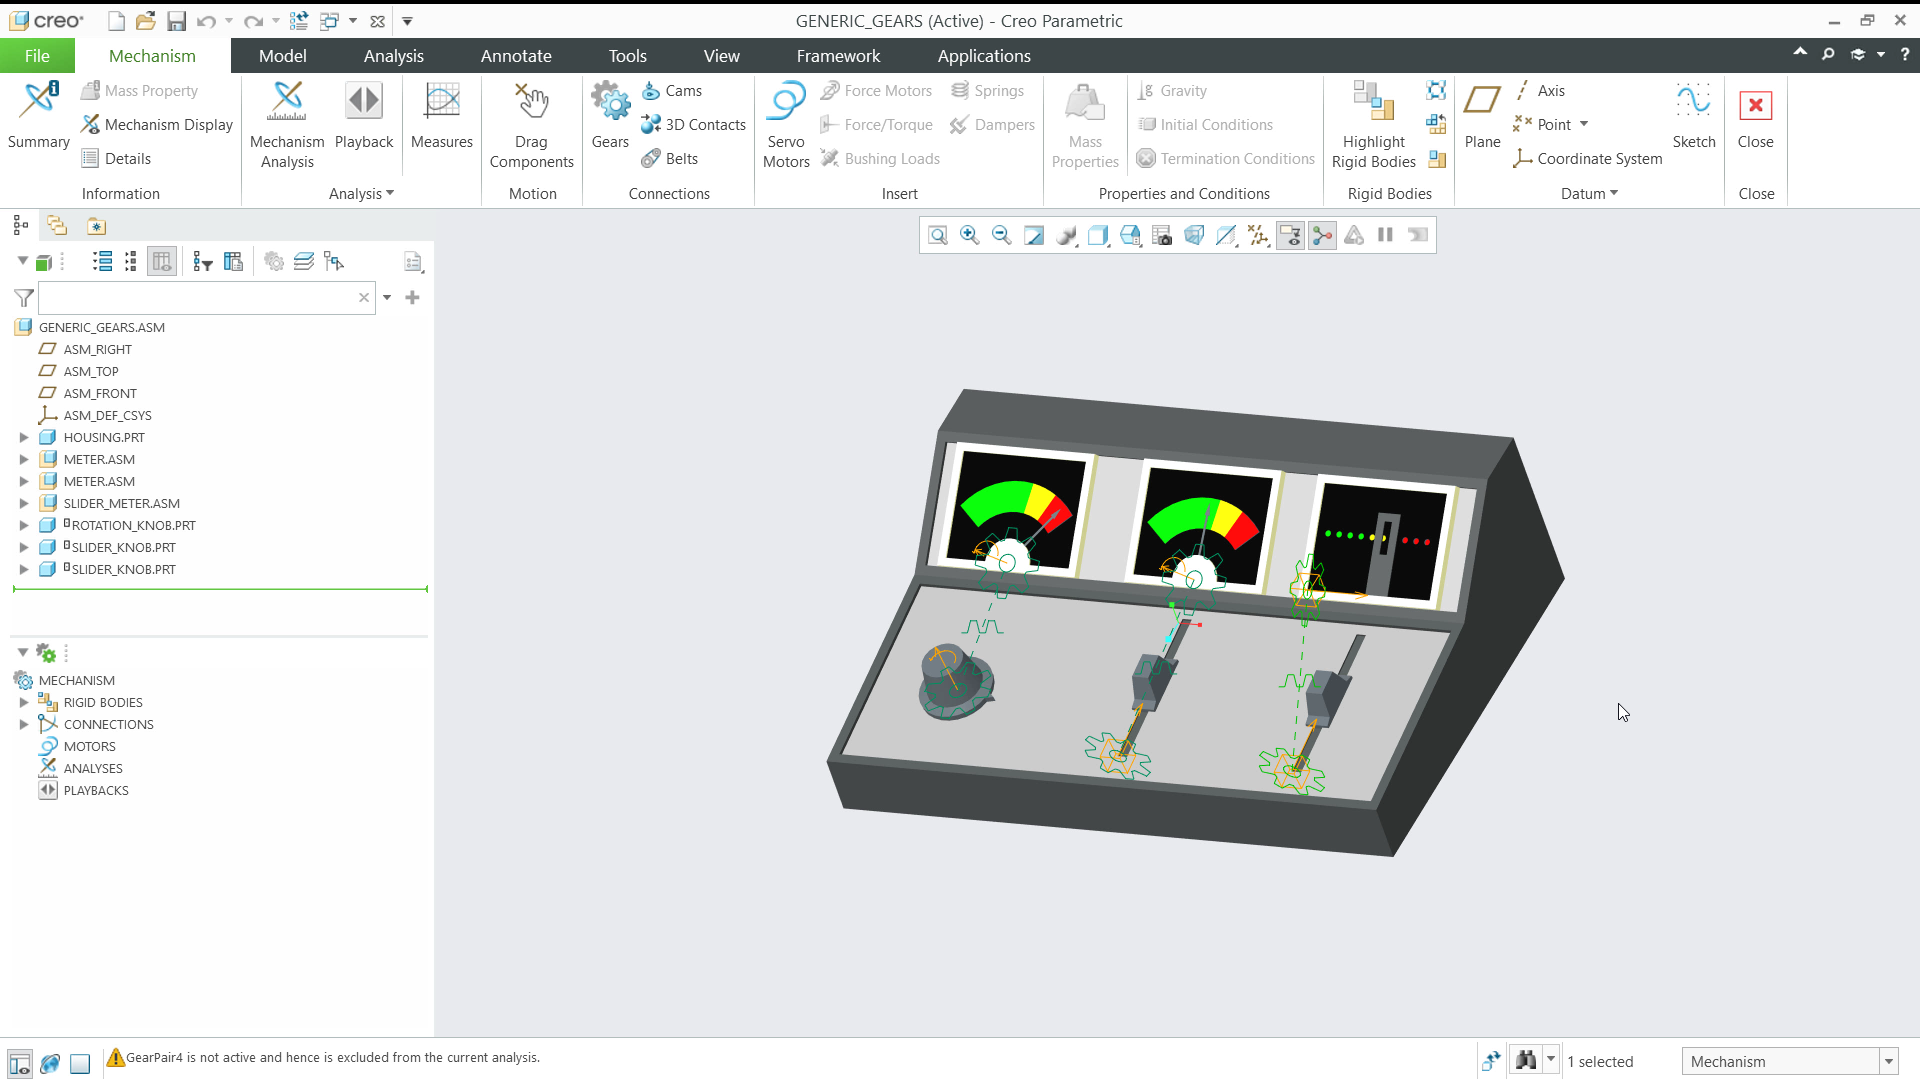Switch to the Tools ribbon tab

(628, 56)
